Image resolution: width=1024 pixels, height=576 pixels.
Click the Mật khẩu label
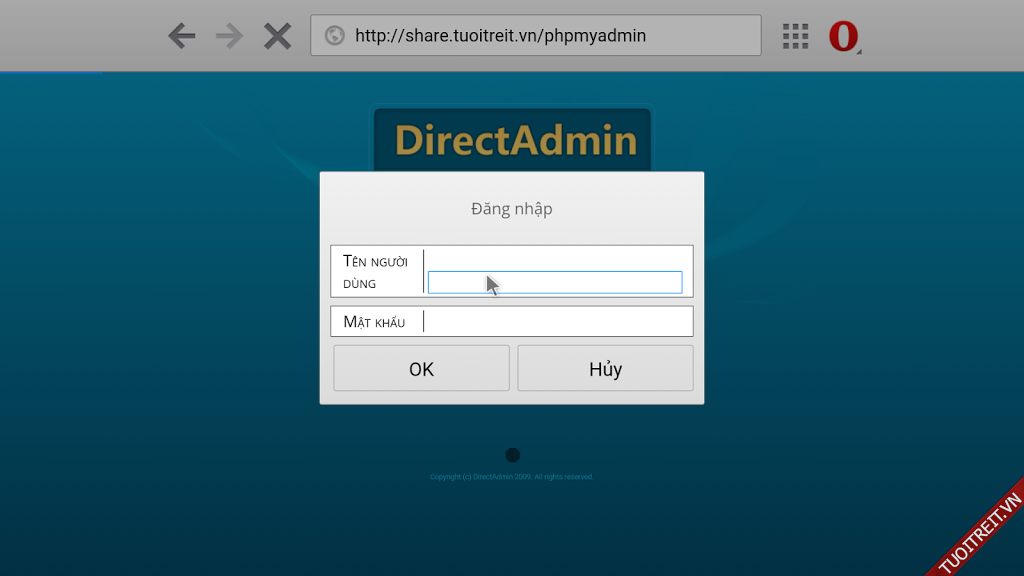[x=374, y=322]
